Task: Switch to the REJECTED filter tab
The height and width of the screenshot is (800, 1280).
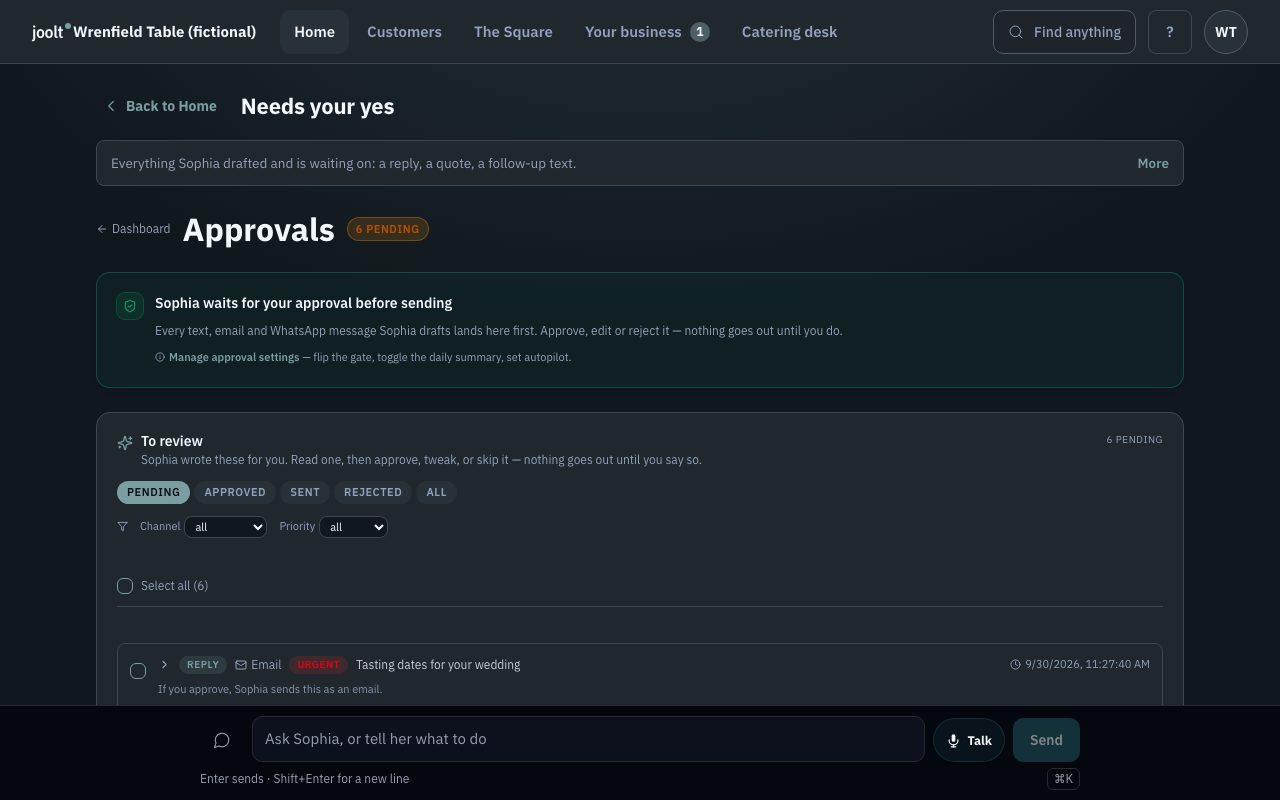Action: point(373,492)
